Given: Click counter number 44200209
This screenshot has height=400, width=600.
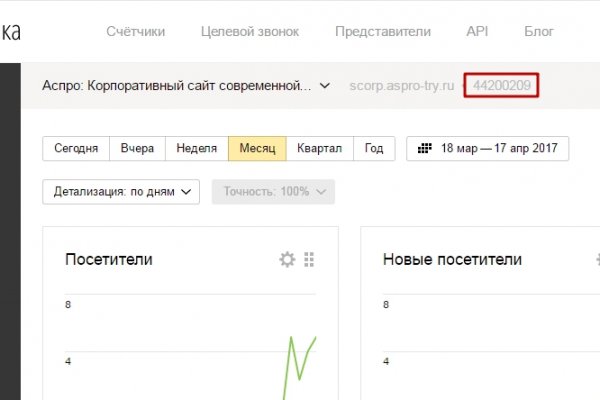Looking at the screenshot, I should click(x=503, y=86).
